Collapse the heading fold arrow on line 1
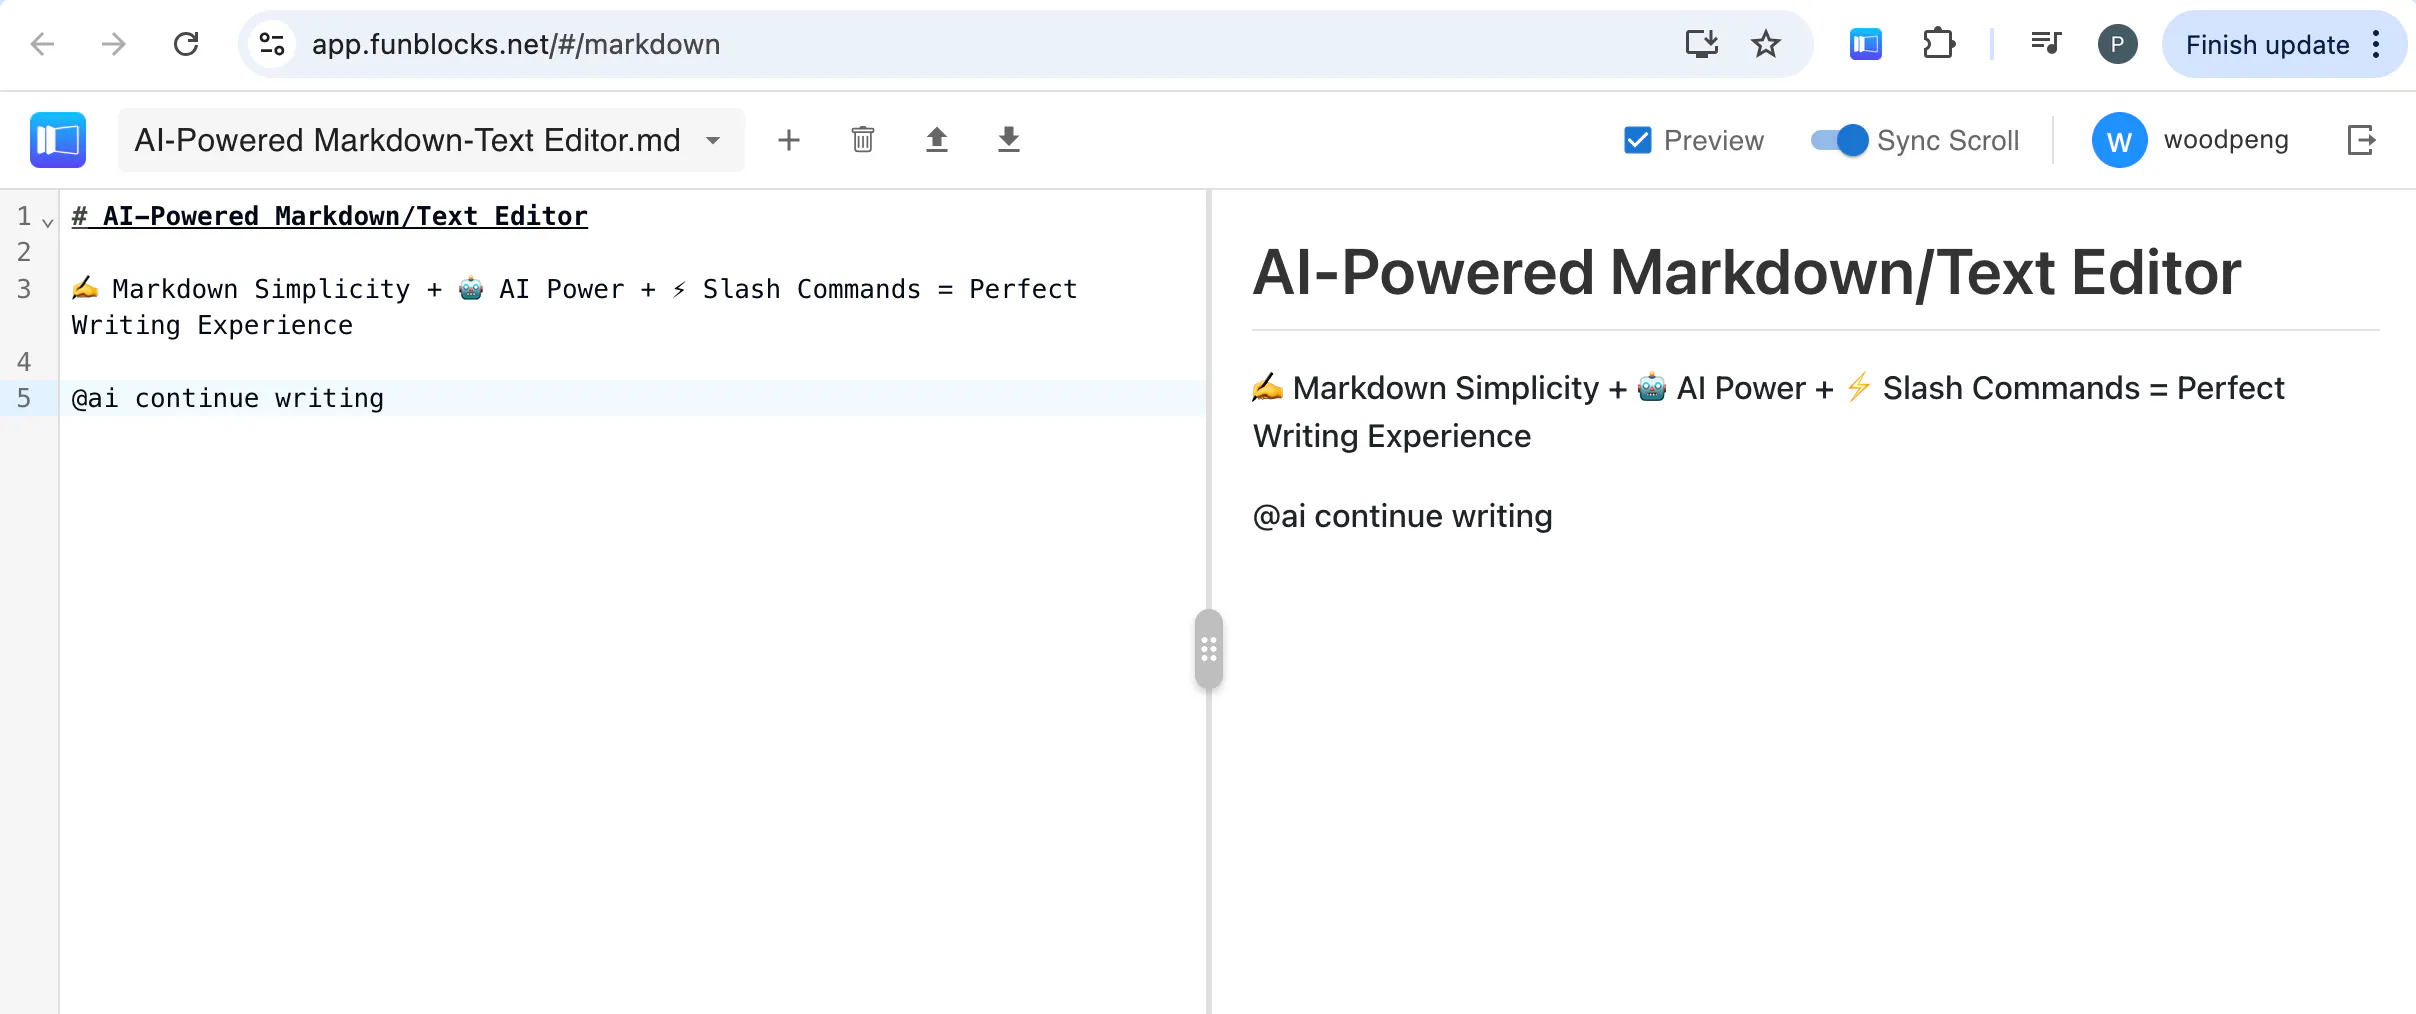This screenshot has height=1014, width=2416. [x=47, y=222]
